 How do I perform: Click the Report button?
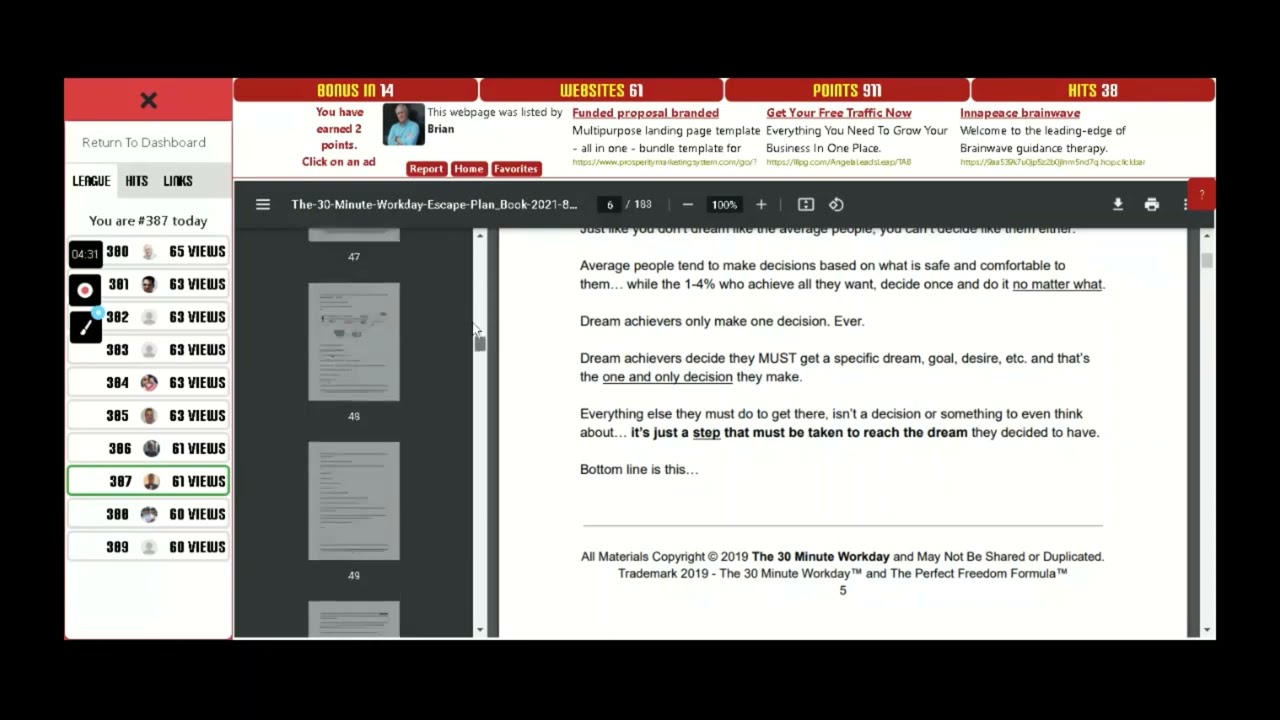pyautogui.click(x=426, y=169)
